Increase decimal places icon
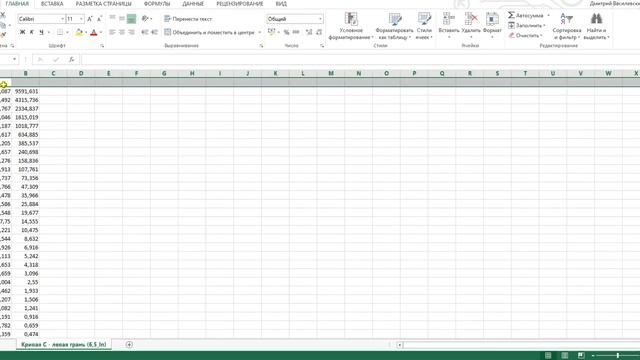 (309, 32)
